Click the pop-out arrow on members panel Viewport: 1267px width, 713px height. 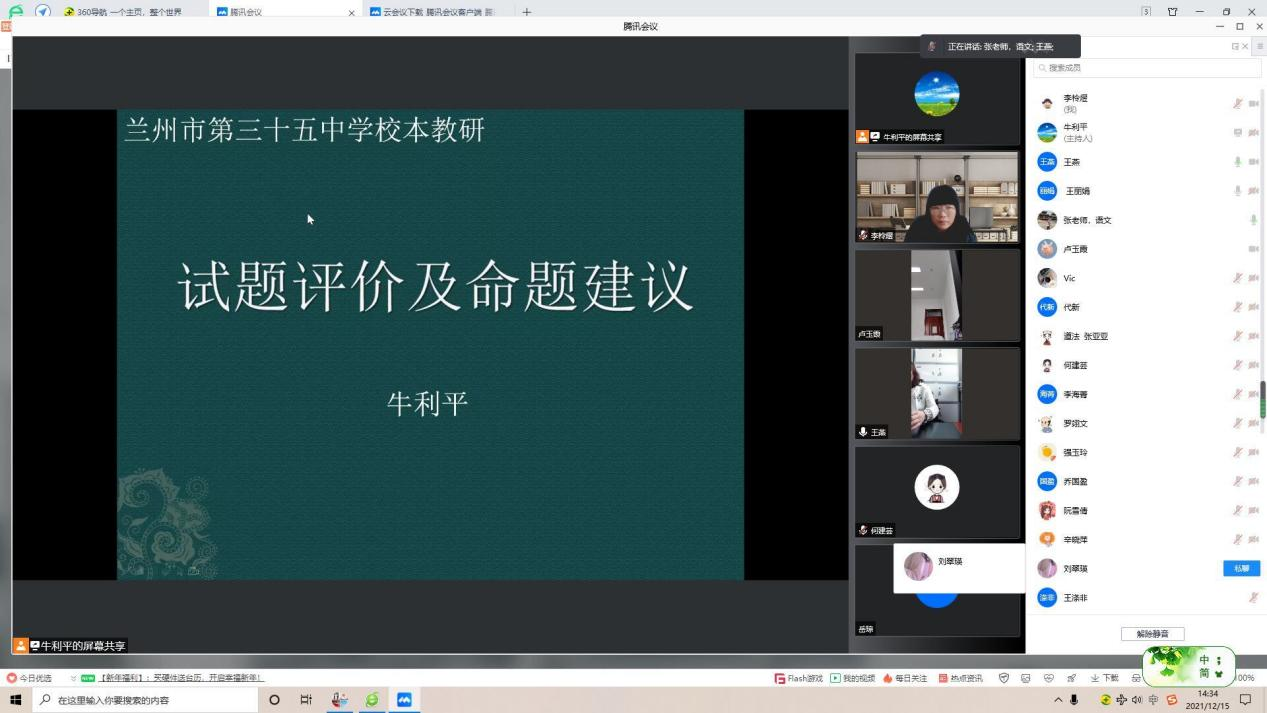pos(1237,46)
